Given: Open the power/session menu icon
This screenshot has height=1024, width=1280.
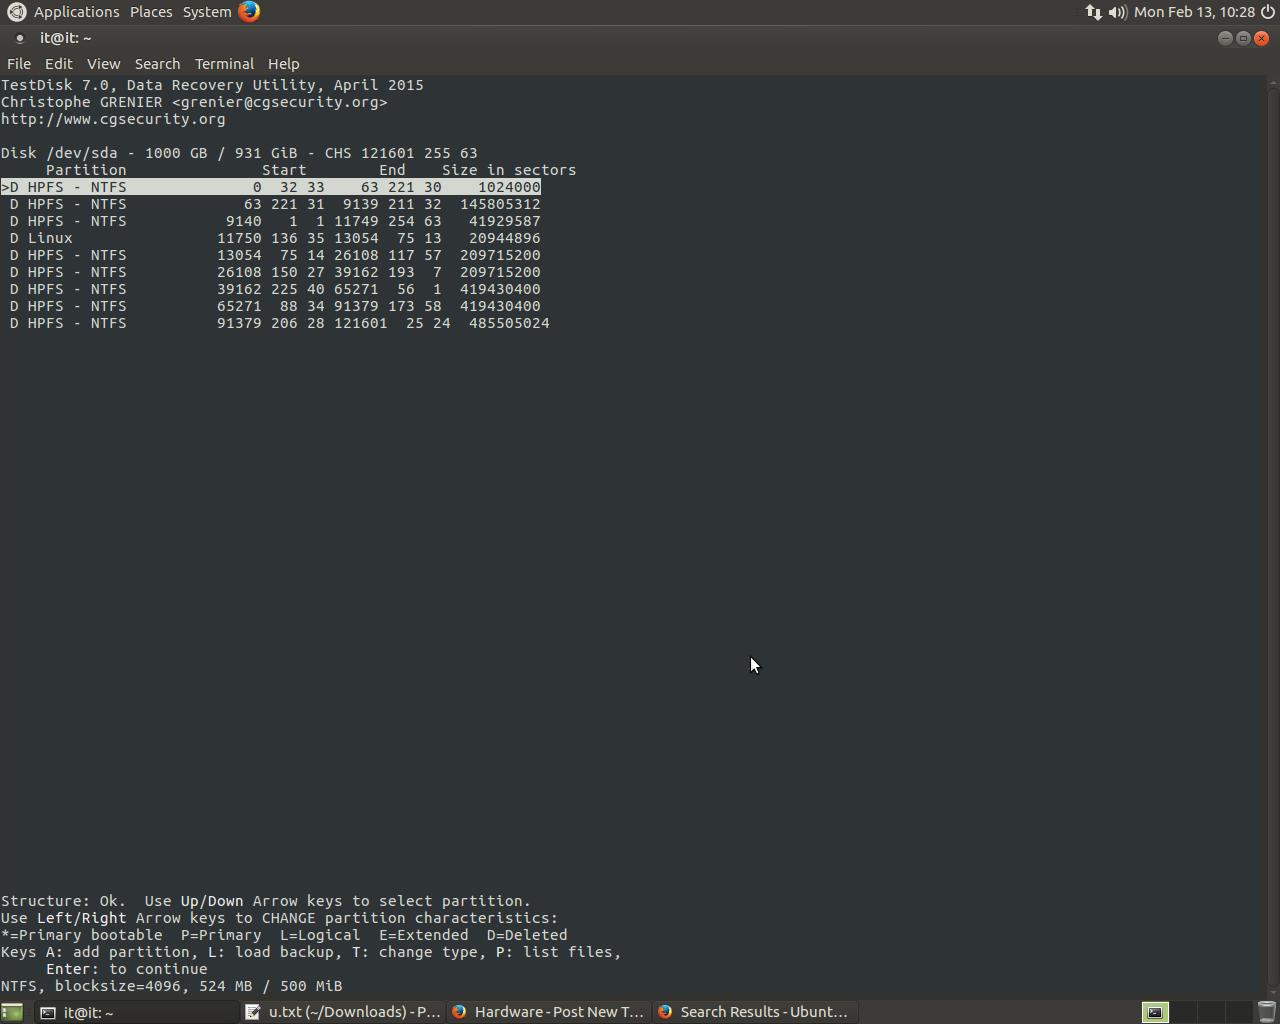Looking at the screenshot, I should tap(1268, 12).
